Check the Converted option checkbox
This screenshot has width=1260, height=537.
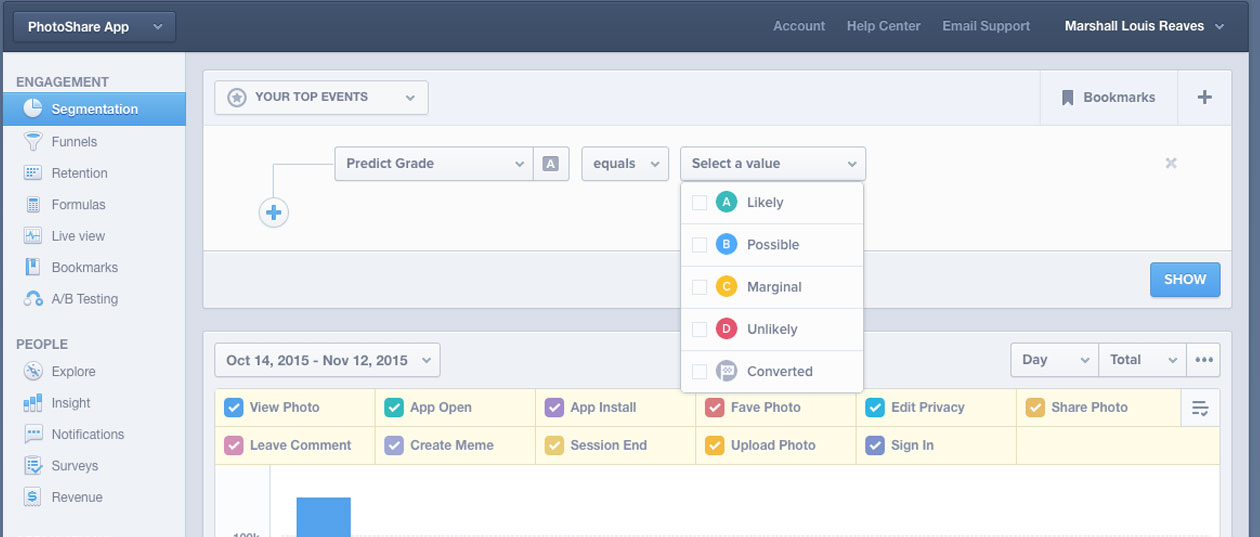(x=699, y=372)
